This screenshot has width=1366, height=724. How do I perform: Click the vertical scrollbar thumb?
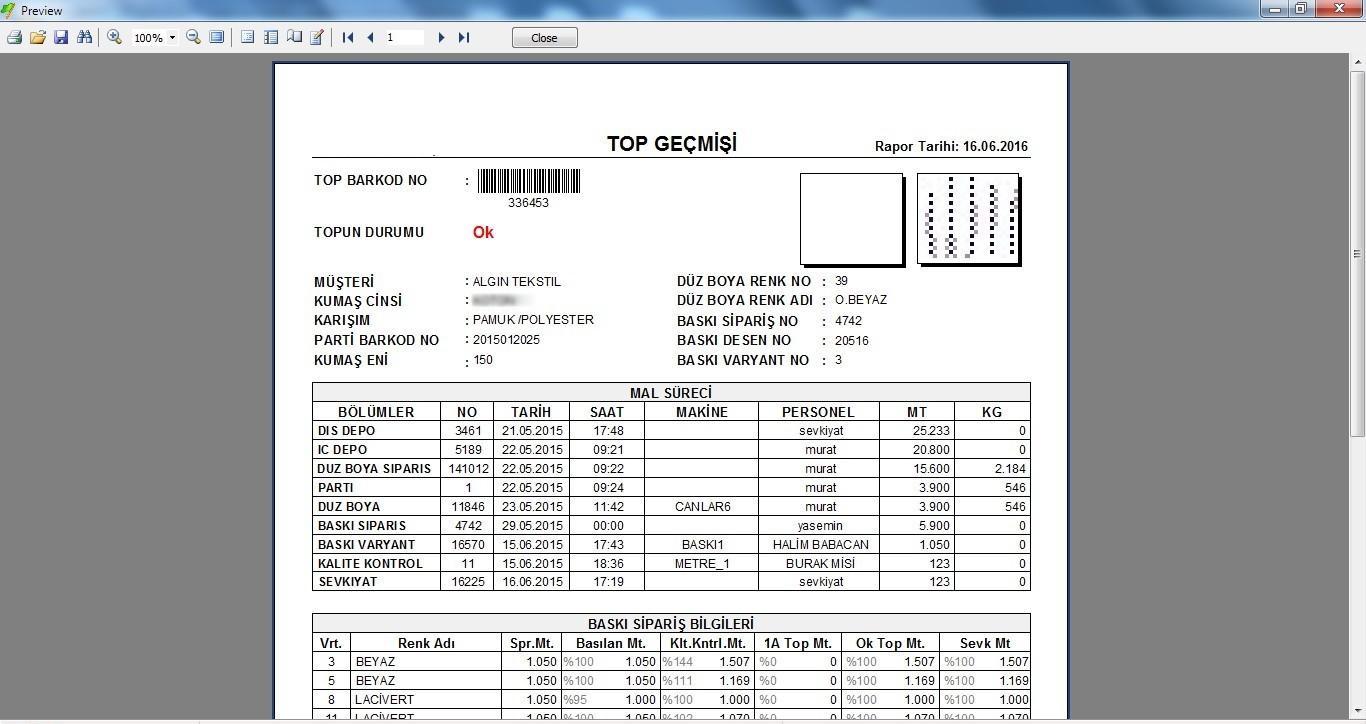click(1357, 252)
